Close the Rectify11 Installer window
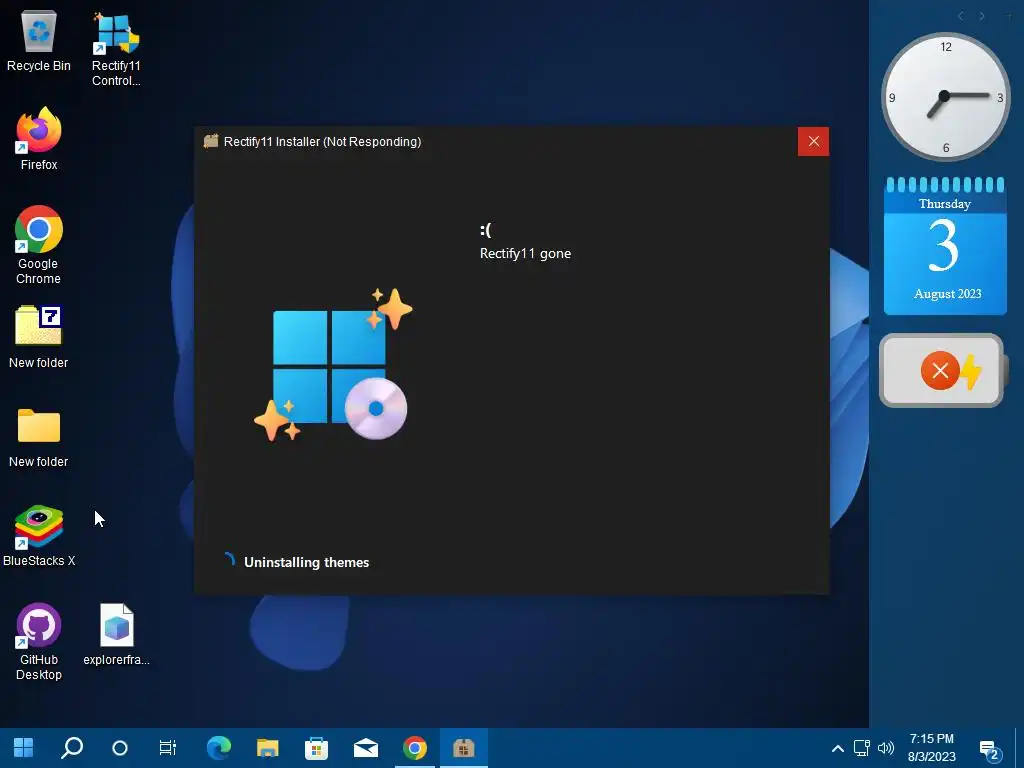This screenshot has width=1024, height=768. [x=813, y=142]
